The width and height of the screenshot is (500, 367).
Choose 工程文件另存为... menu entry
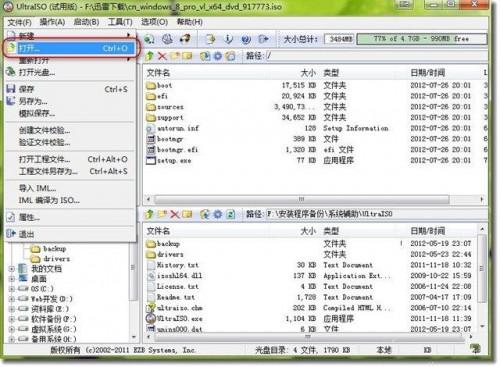tap(70, 172)
